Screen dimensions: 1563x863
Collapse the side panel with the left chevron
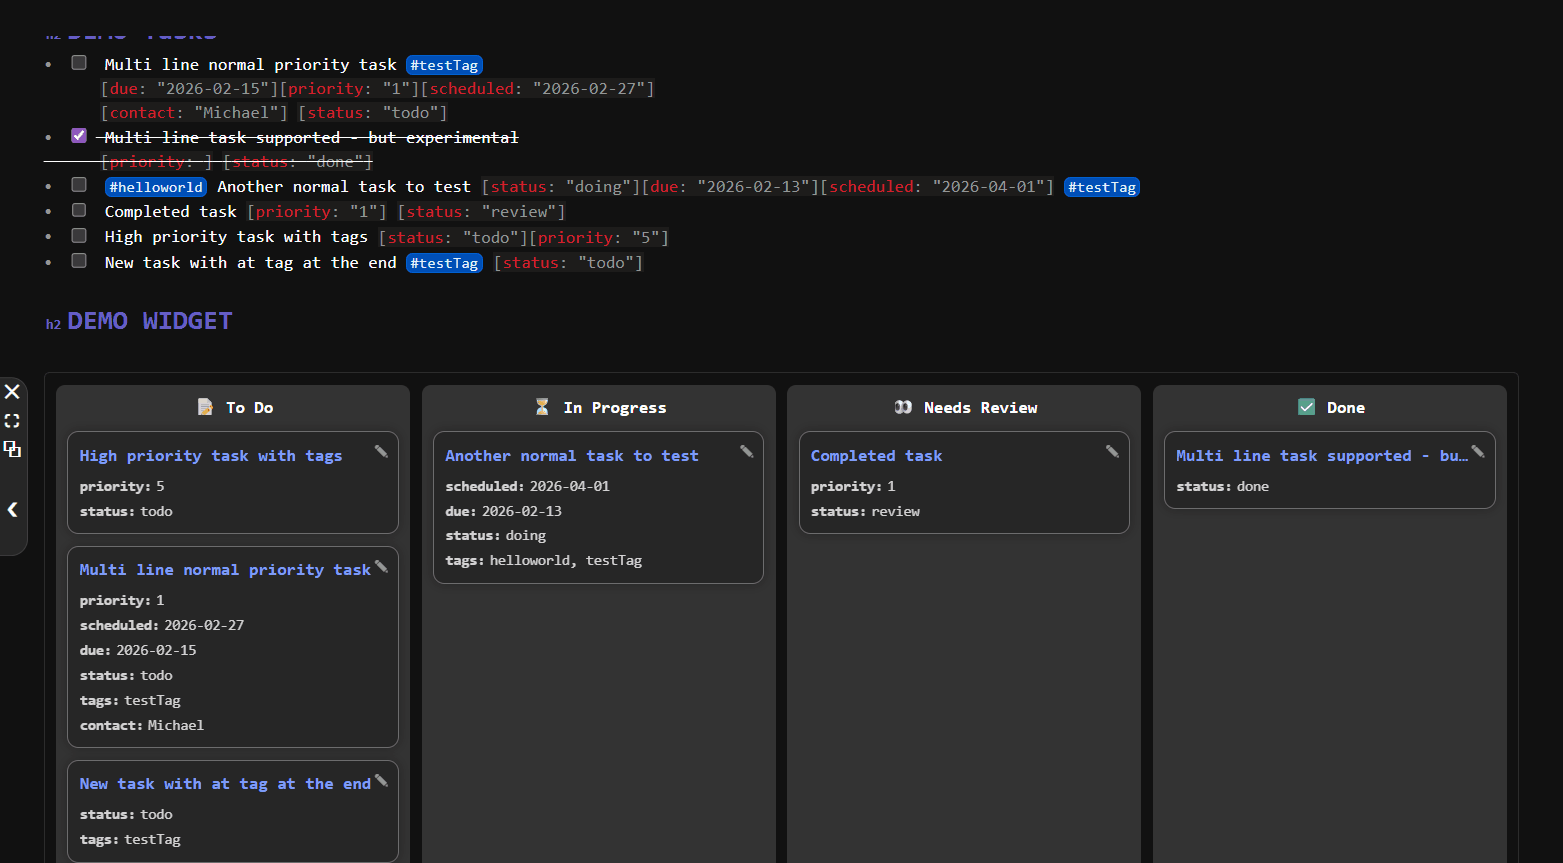pyautogui.click(x=12, y=509)
